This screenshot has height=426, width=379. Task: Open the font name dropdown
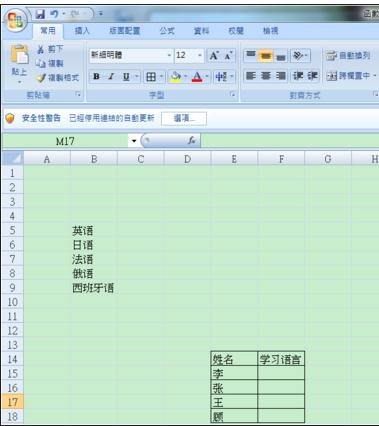tap(169, 55)
